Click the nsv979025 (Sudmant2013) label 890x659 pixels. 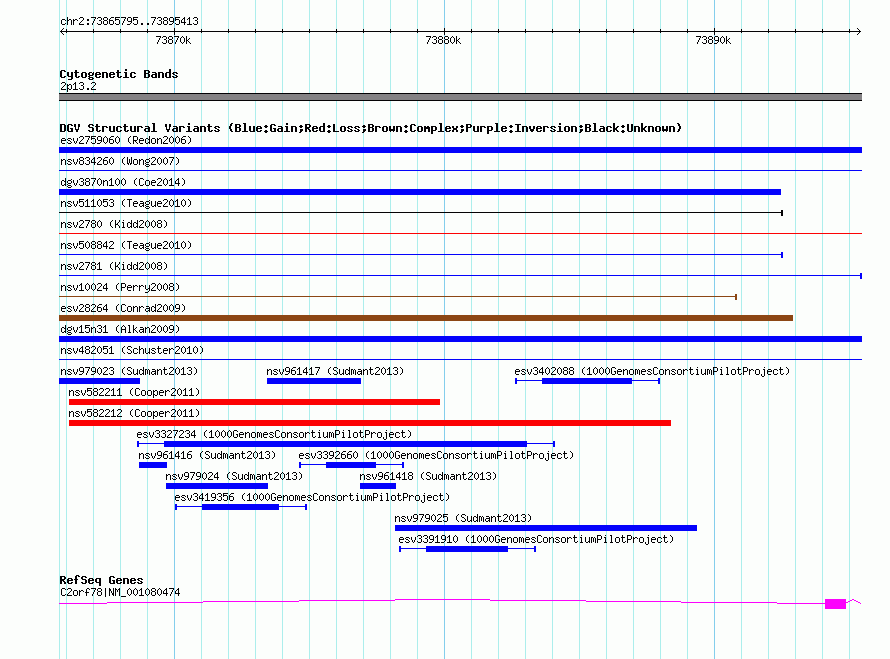point(463,518)
